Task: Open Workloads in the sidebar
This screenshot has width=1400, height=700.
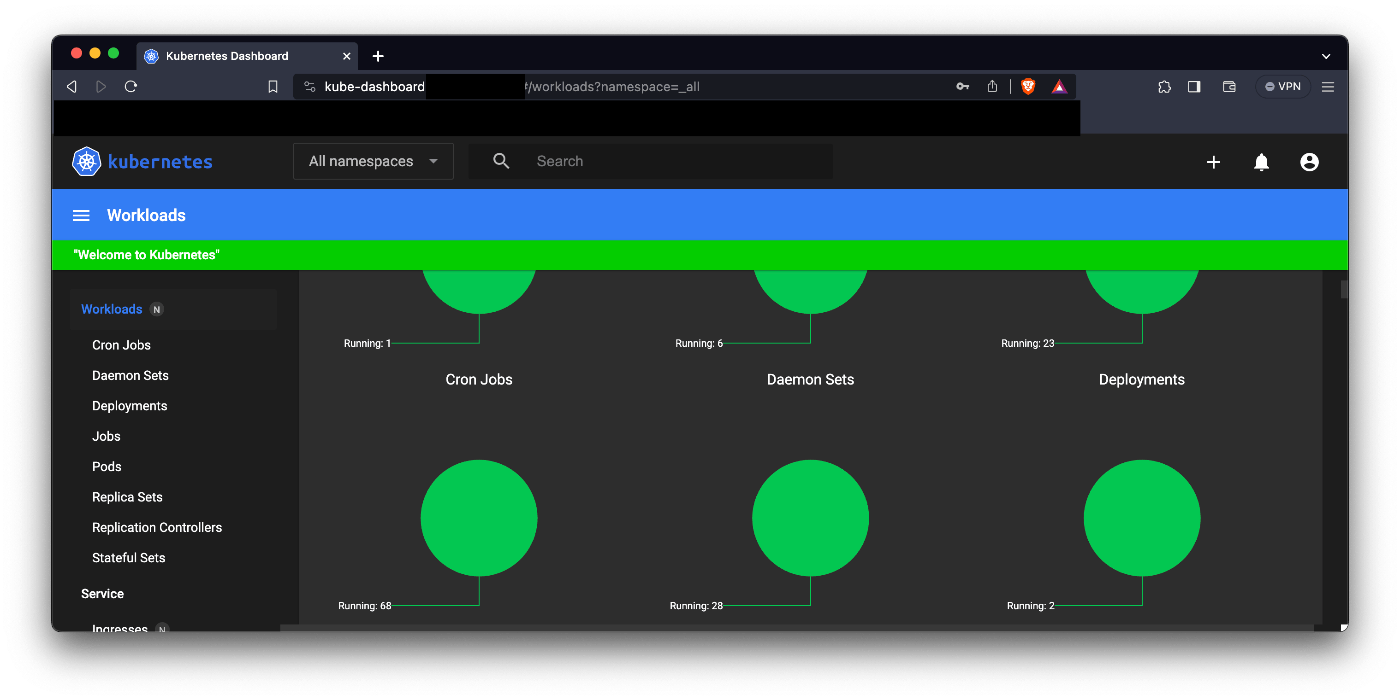Action: [x=111, y=310]
